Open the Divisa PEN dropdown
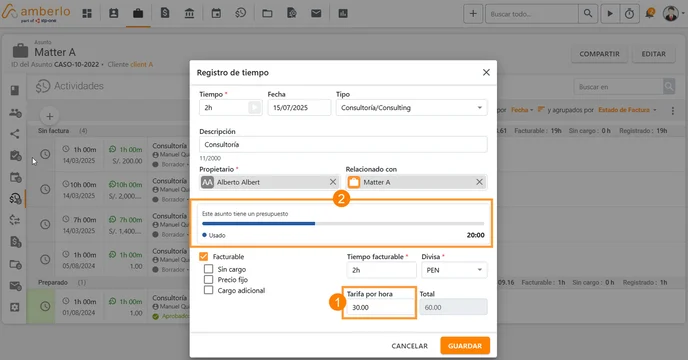The image size is (688, 360). [454, 270]
